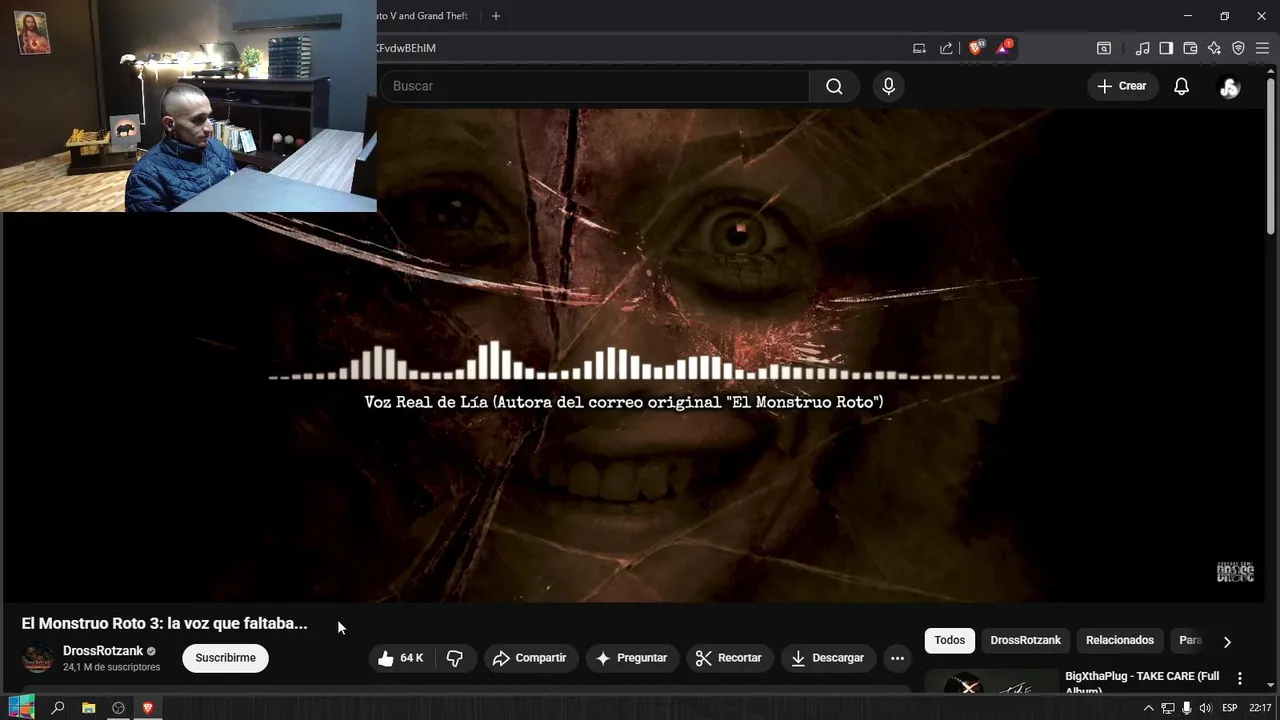1280x720 pixels.
Task: Select the DrossRotzank filter chip
Action: [x=1025, y=640]
